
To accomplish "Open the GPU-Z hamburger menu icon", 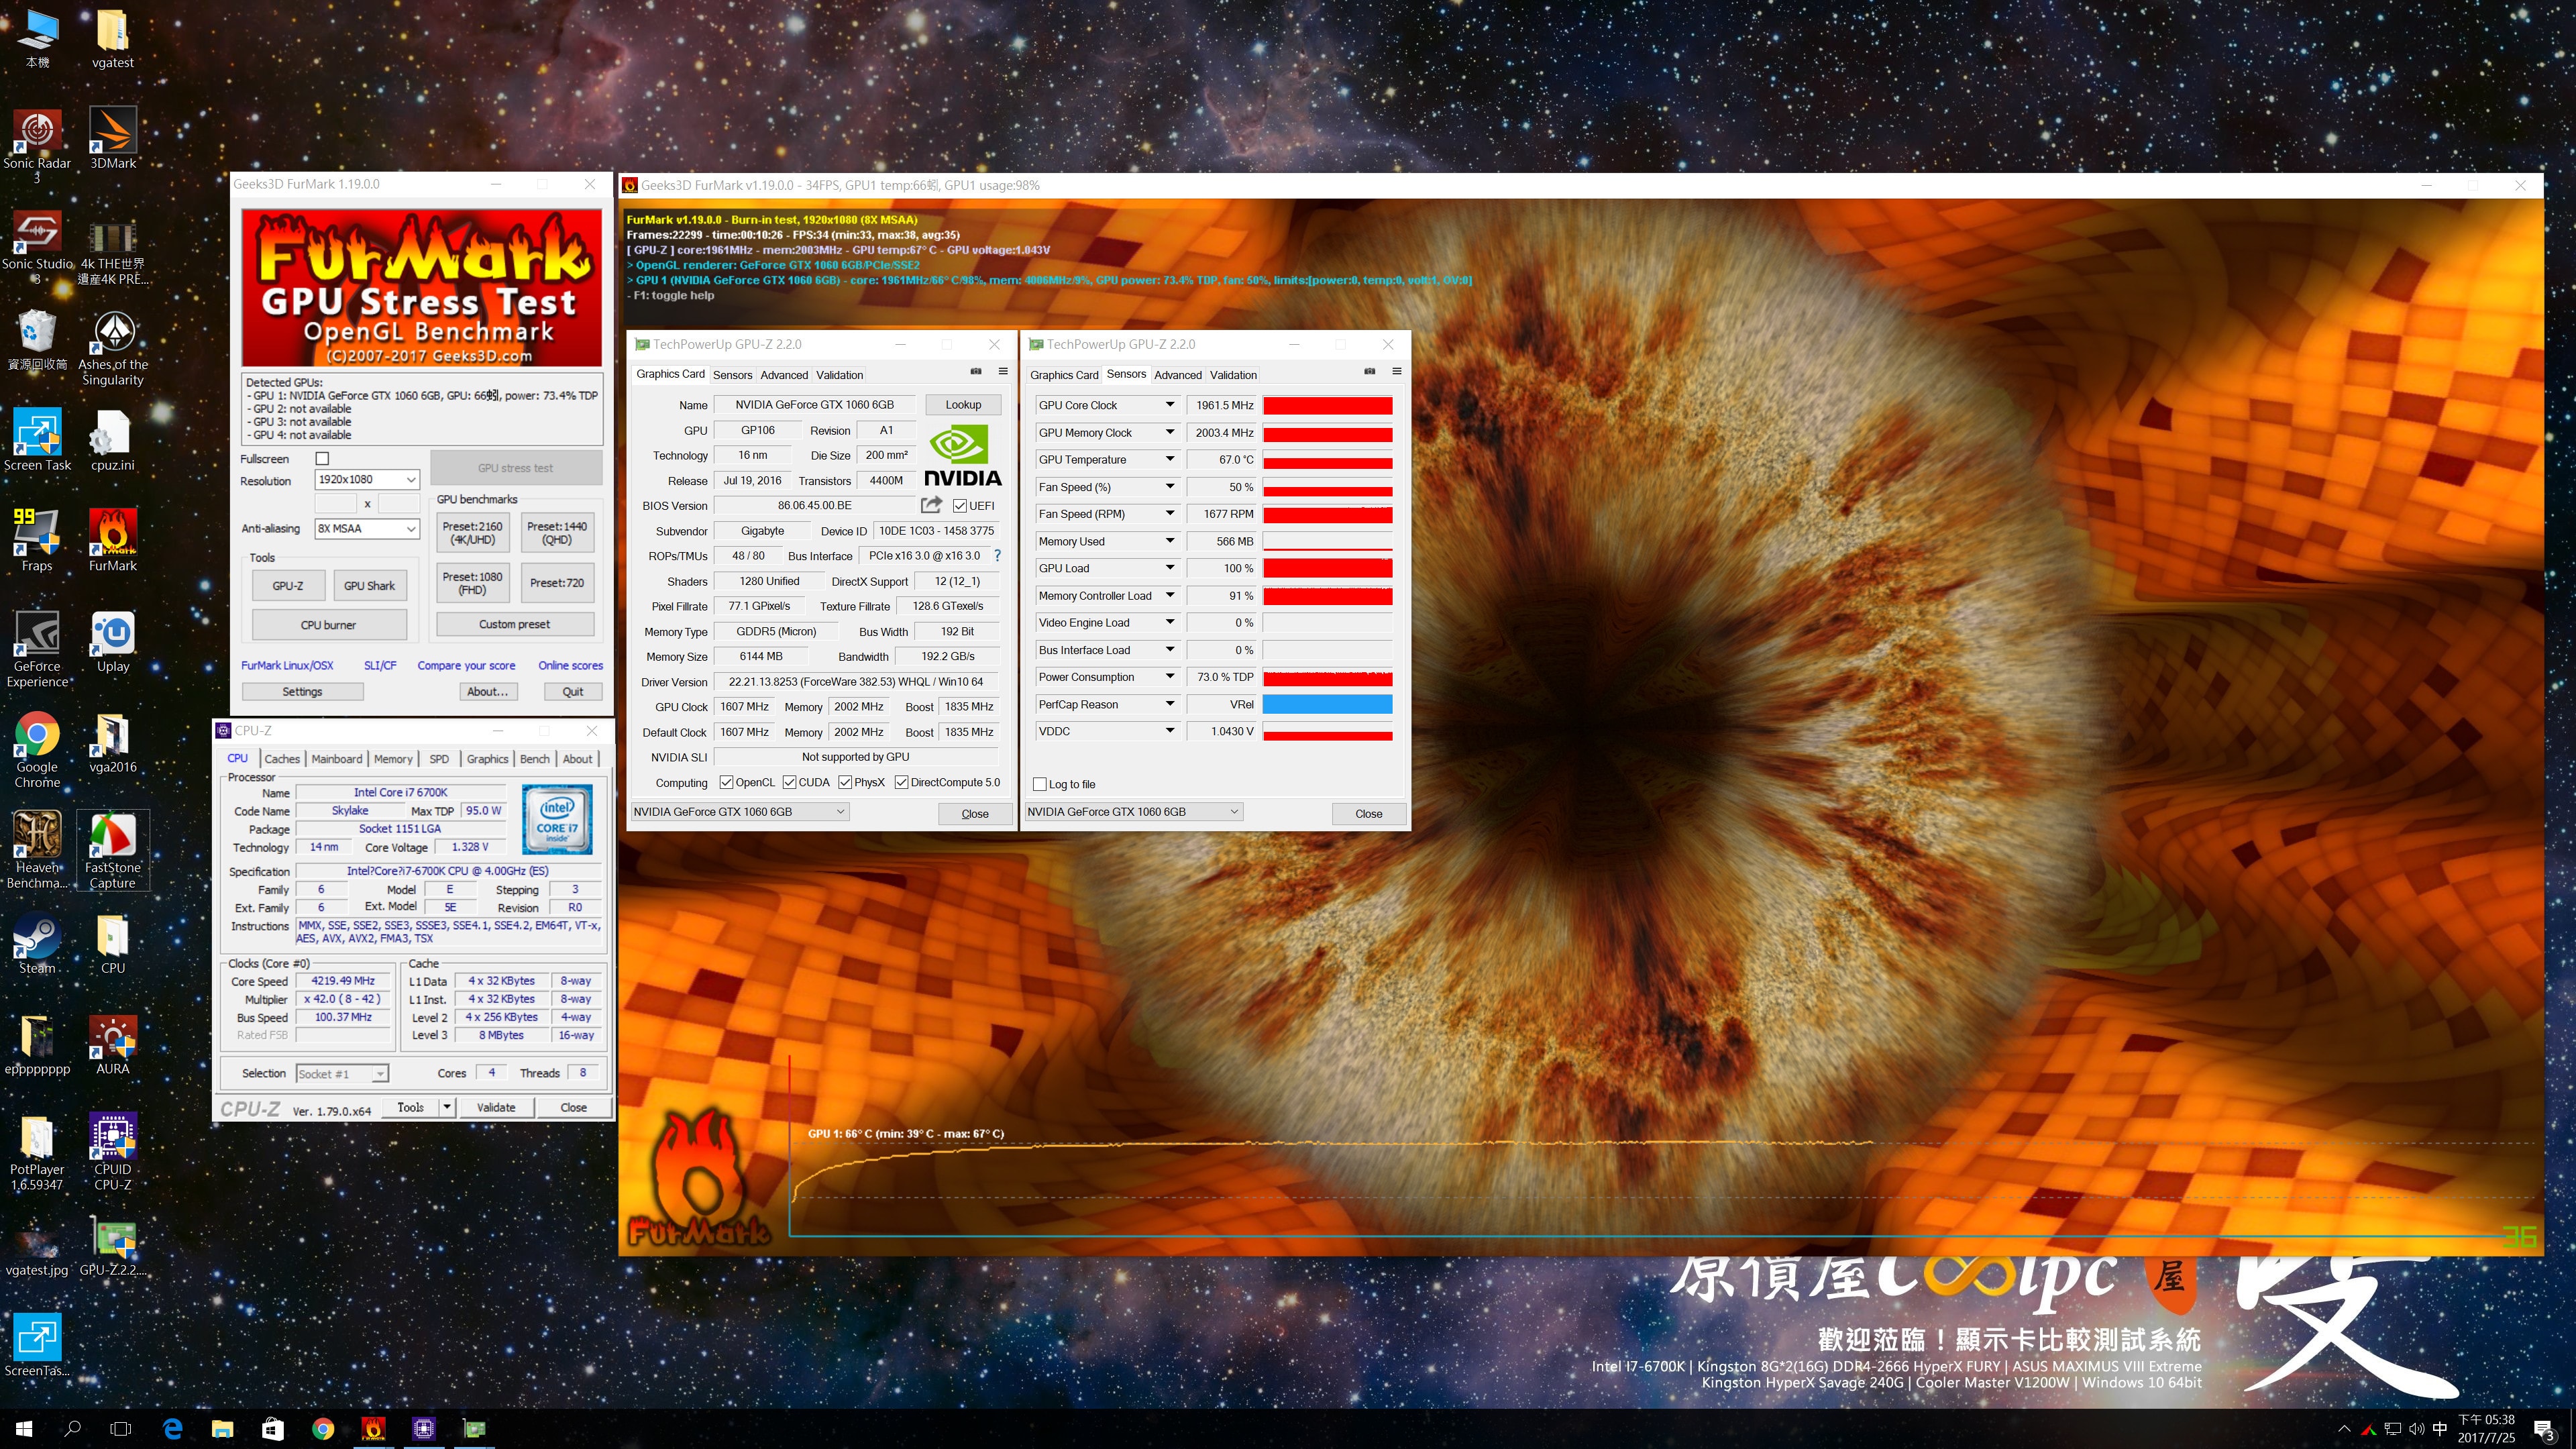I will pyautogui.click(x=1003, y=371).
